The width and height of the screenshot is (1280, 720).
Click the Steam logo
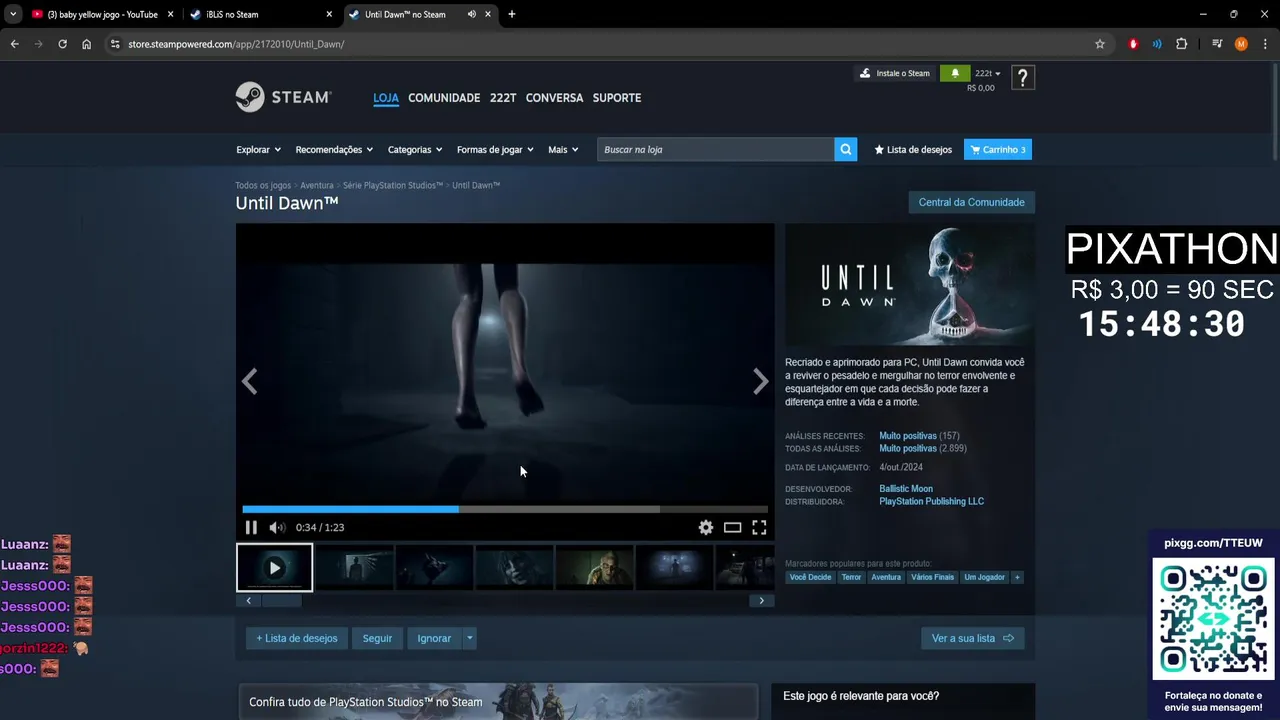coord(283,97)
